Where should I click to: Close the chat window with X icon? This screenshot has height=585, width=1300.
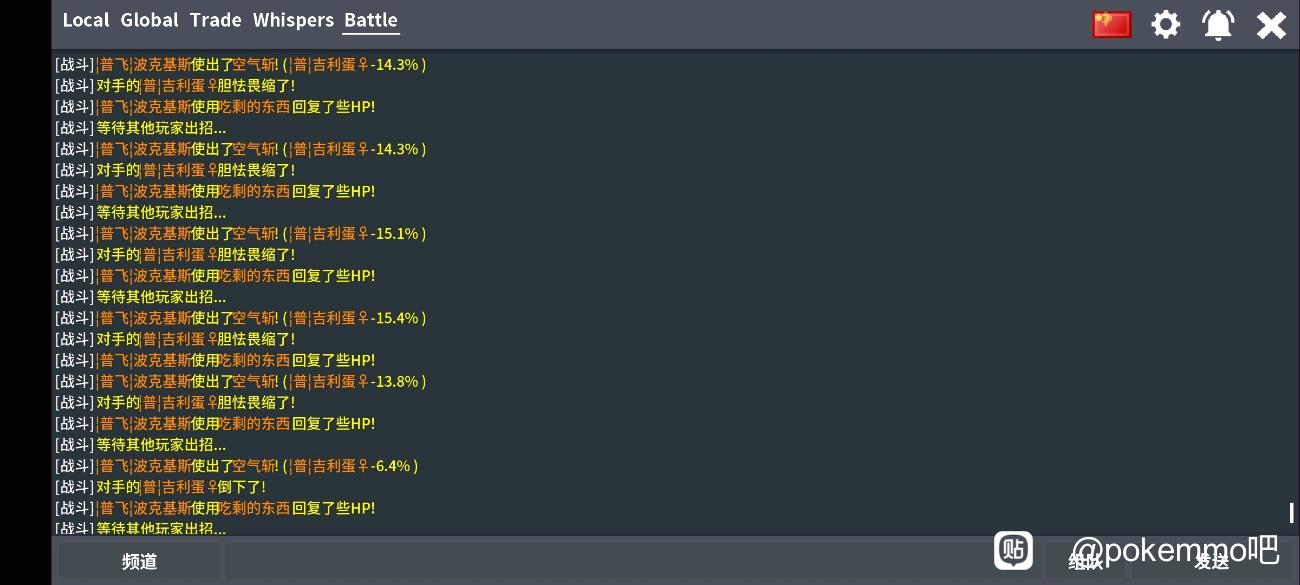[1271, 24]
